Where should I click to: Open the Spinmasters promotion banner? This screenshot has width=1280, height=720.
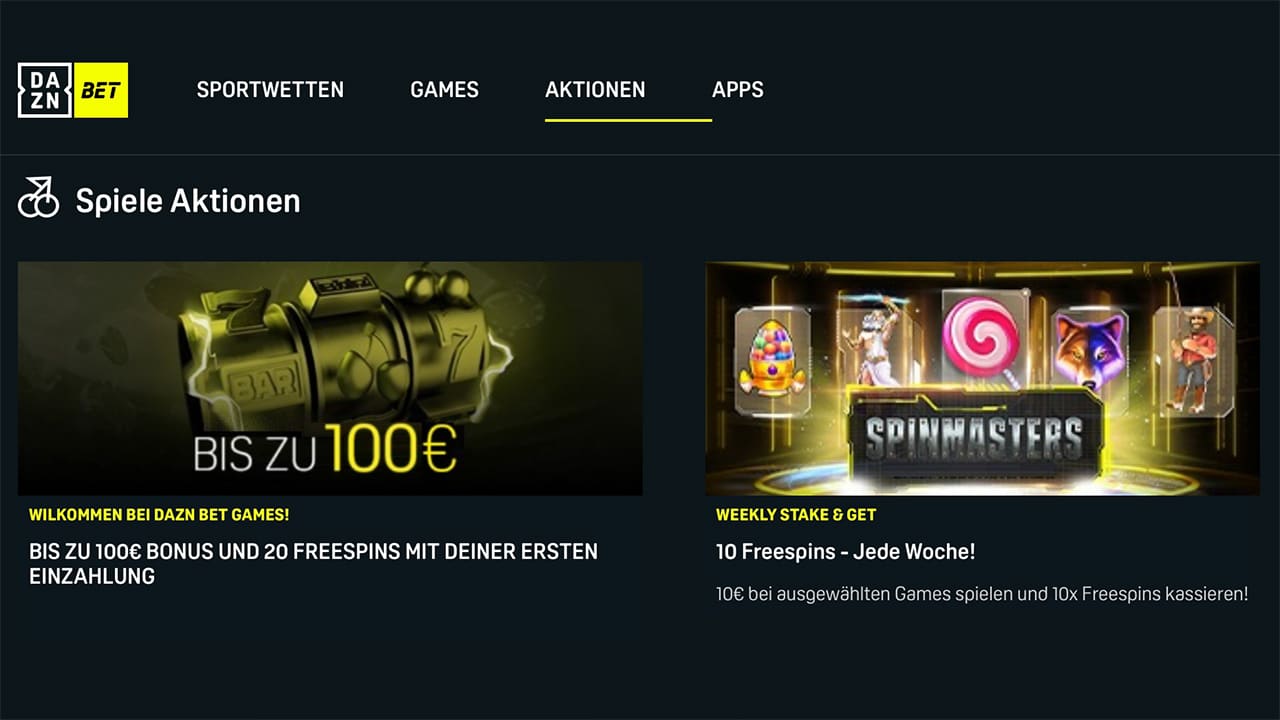(x=982, y=378)
